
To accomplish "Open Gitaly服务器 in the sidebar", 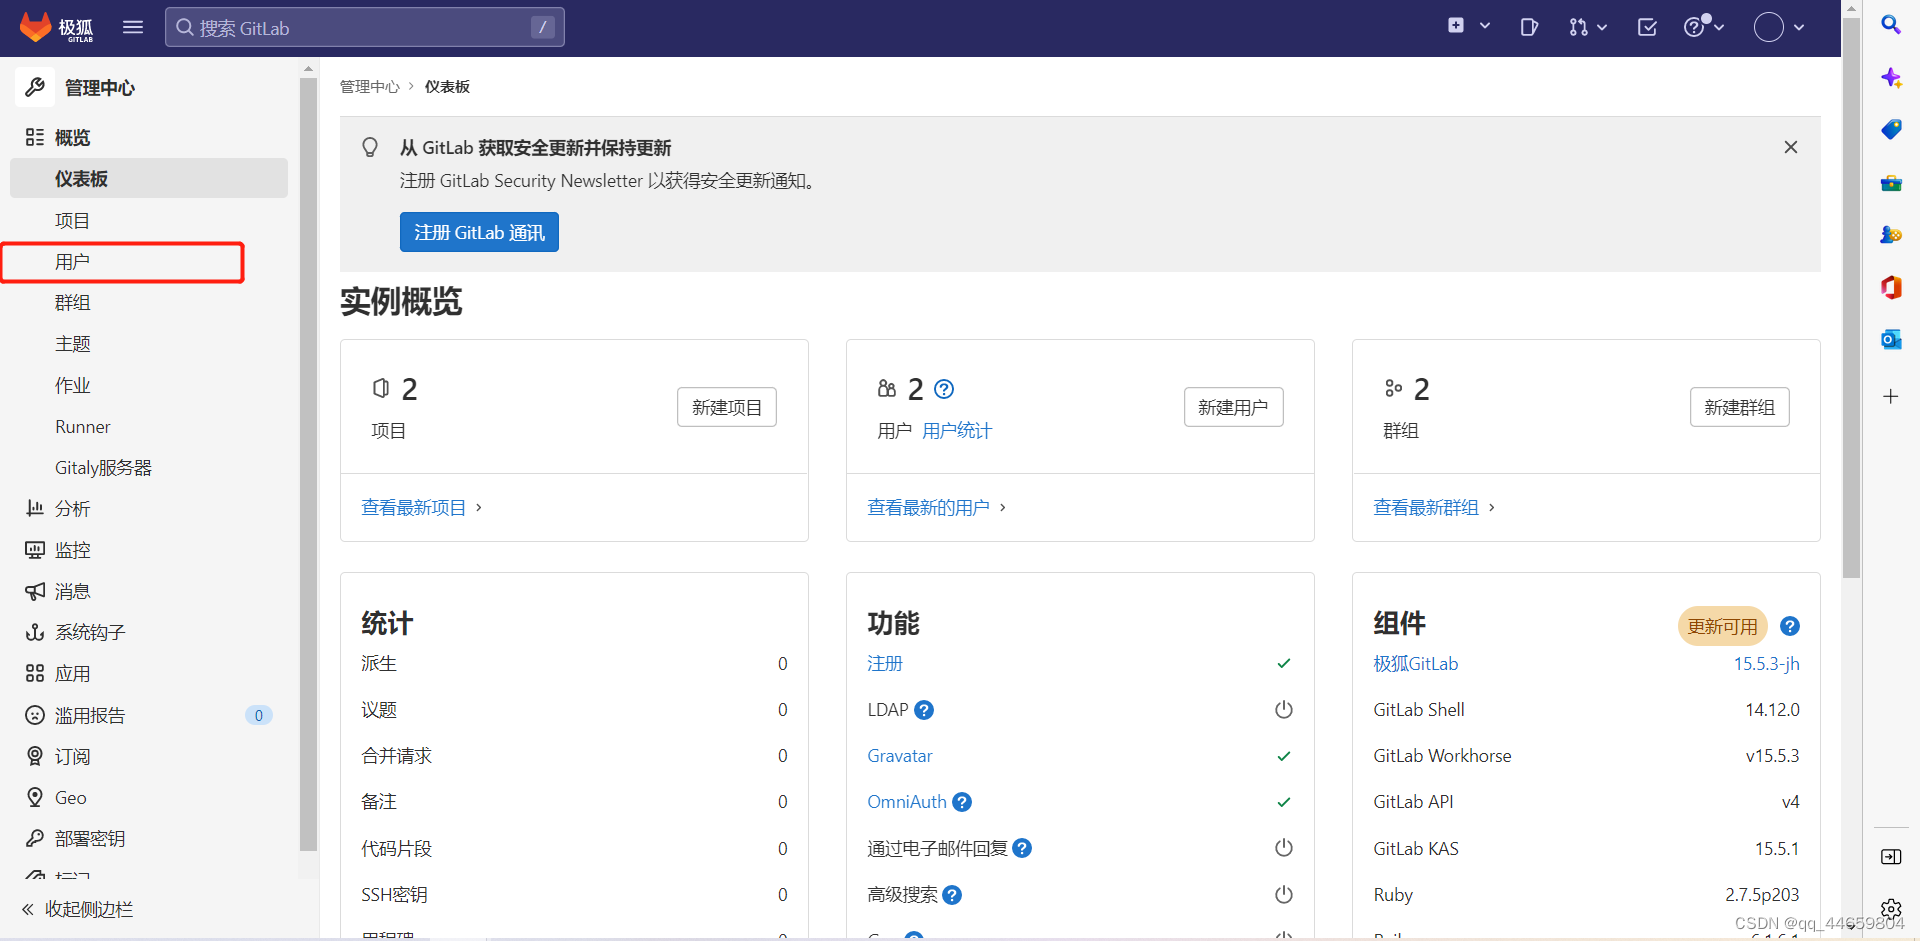I will [x=103, y=468].
